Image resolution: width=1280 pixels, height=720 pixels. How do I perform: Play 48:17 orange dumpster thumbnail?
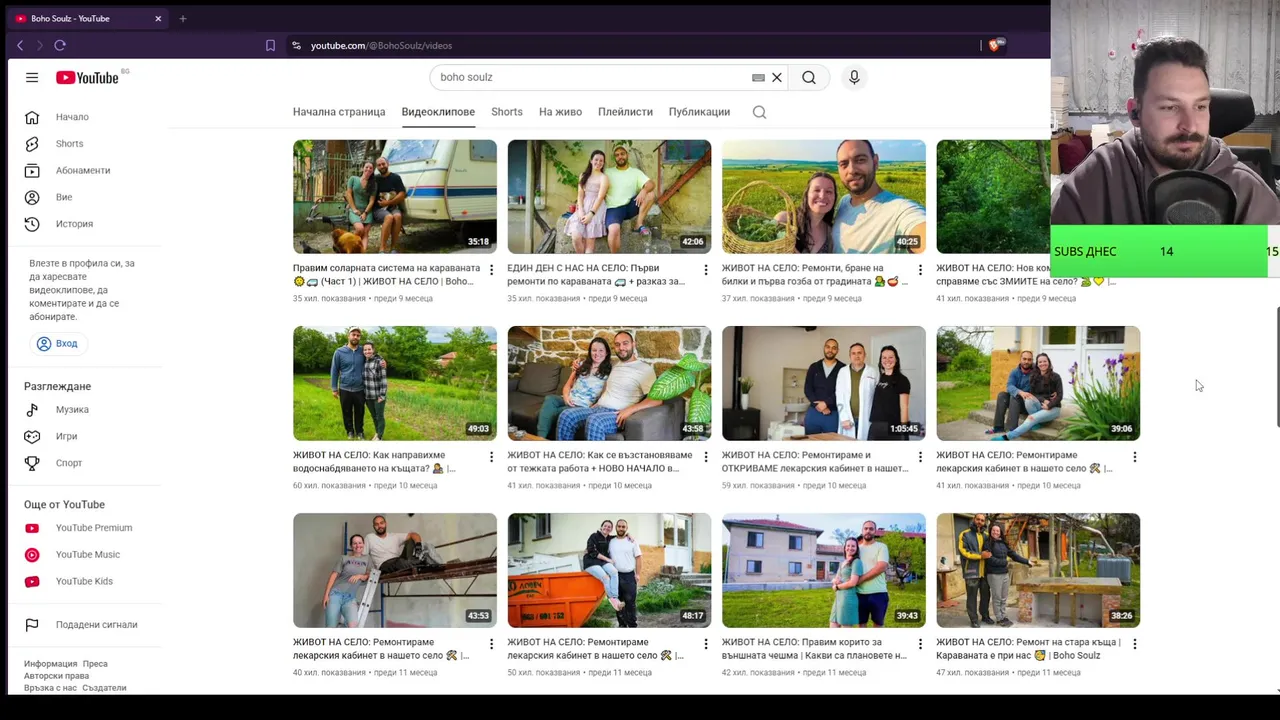(x=609, y=570)
